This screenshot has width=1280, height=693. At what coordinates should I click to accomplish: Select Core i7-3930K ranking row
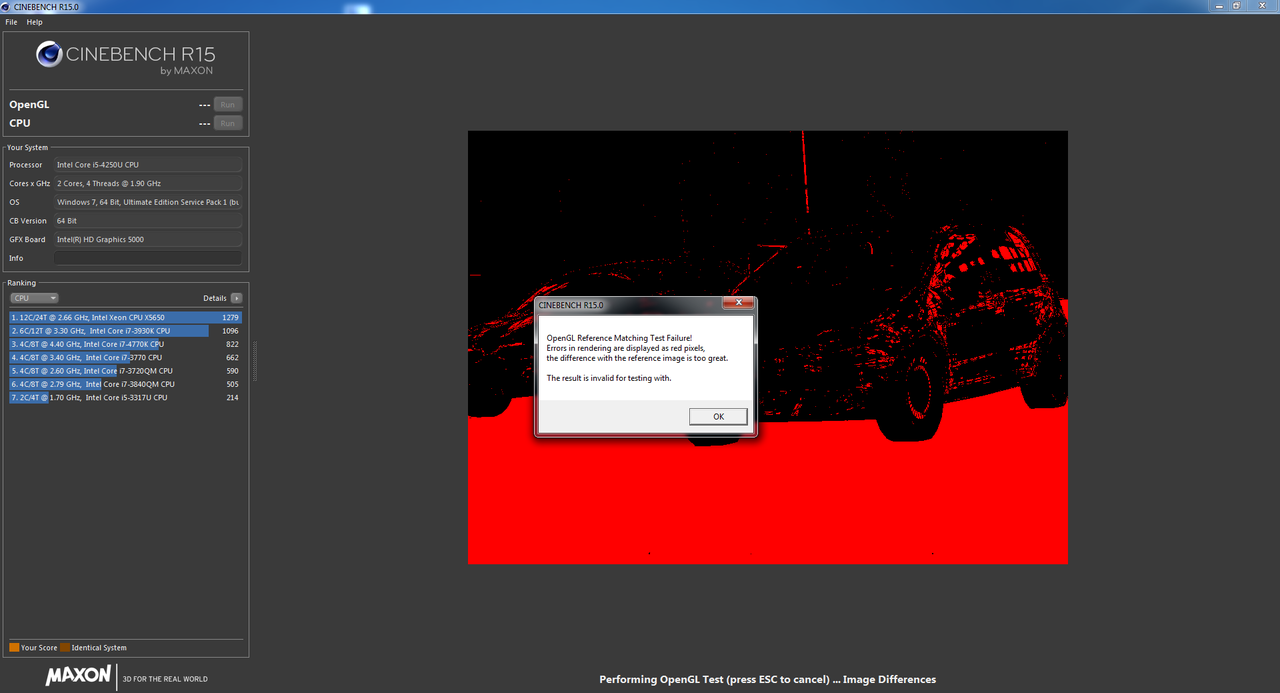(x=126, y=331)
